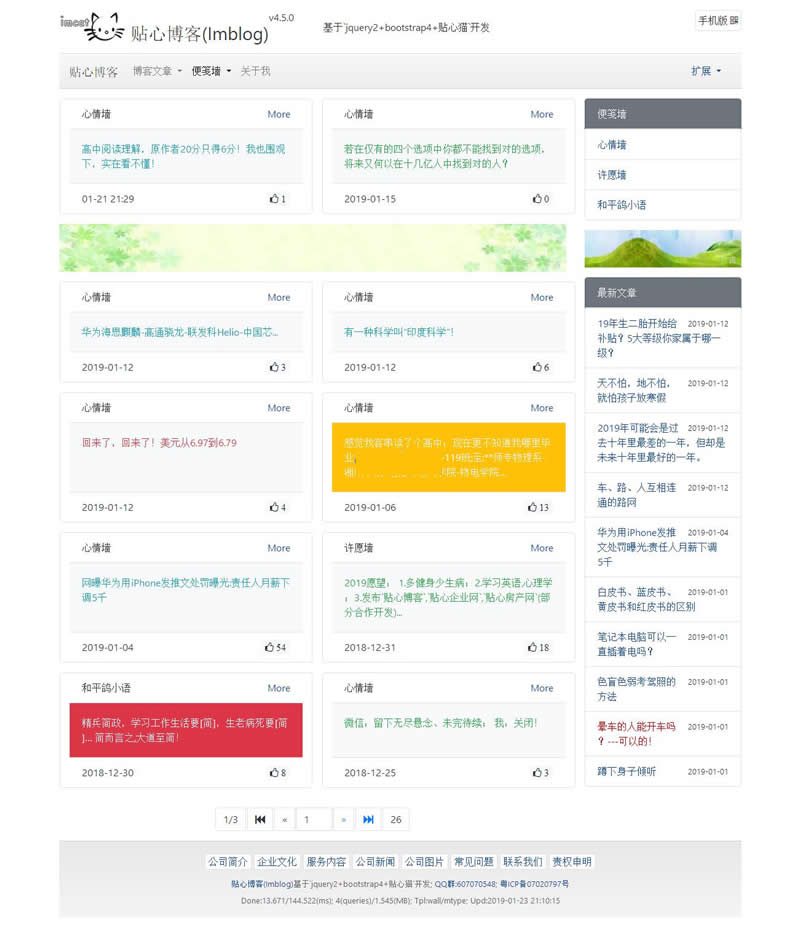Click the green leaves banner image
Viewport: 800px width, 927px height.
(312, 248)
